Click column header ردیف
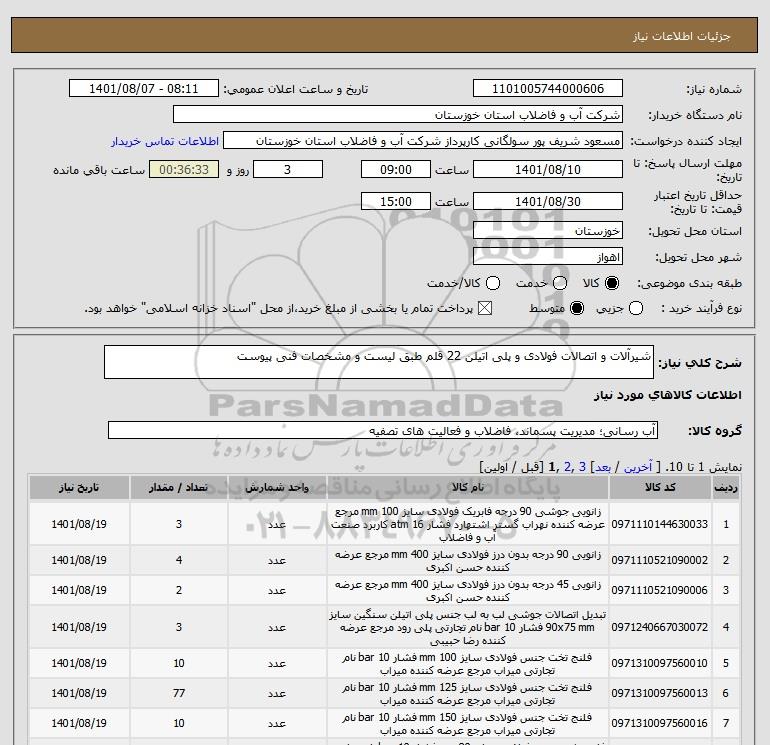Viewport: 770px width, 745px height. (725, 487)
